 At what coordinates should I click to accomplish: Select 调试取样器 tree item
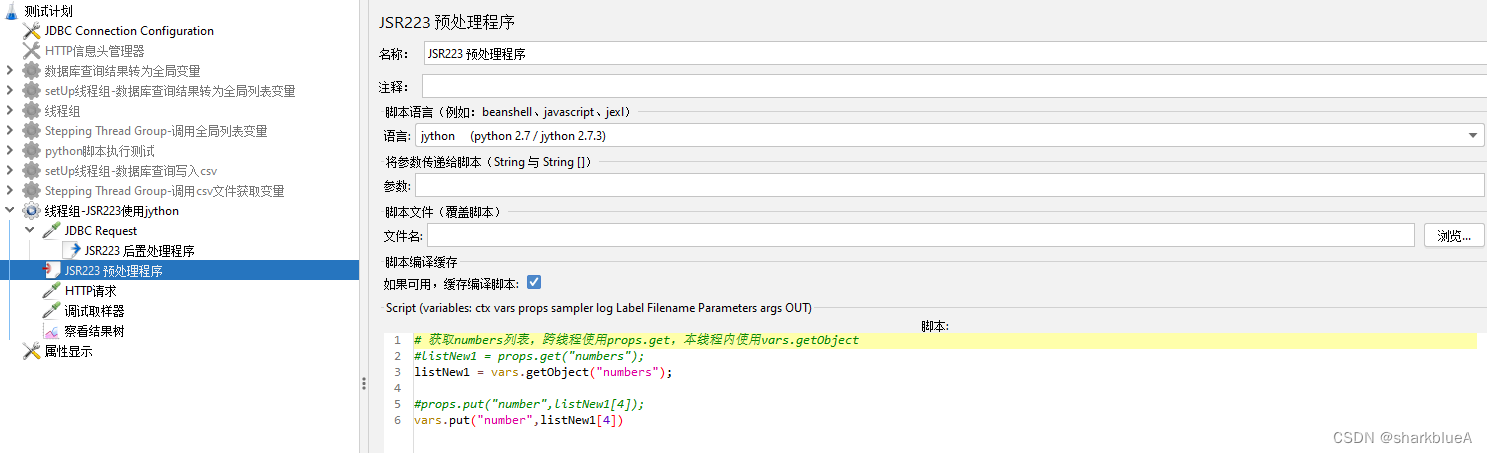coord(94,310)
